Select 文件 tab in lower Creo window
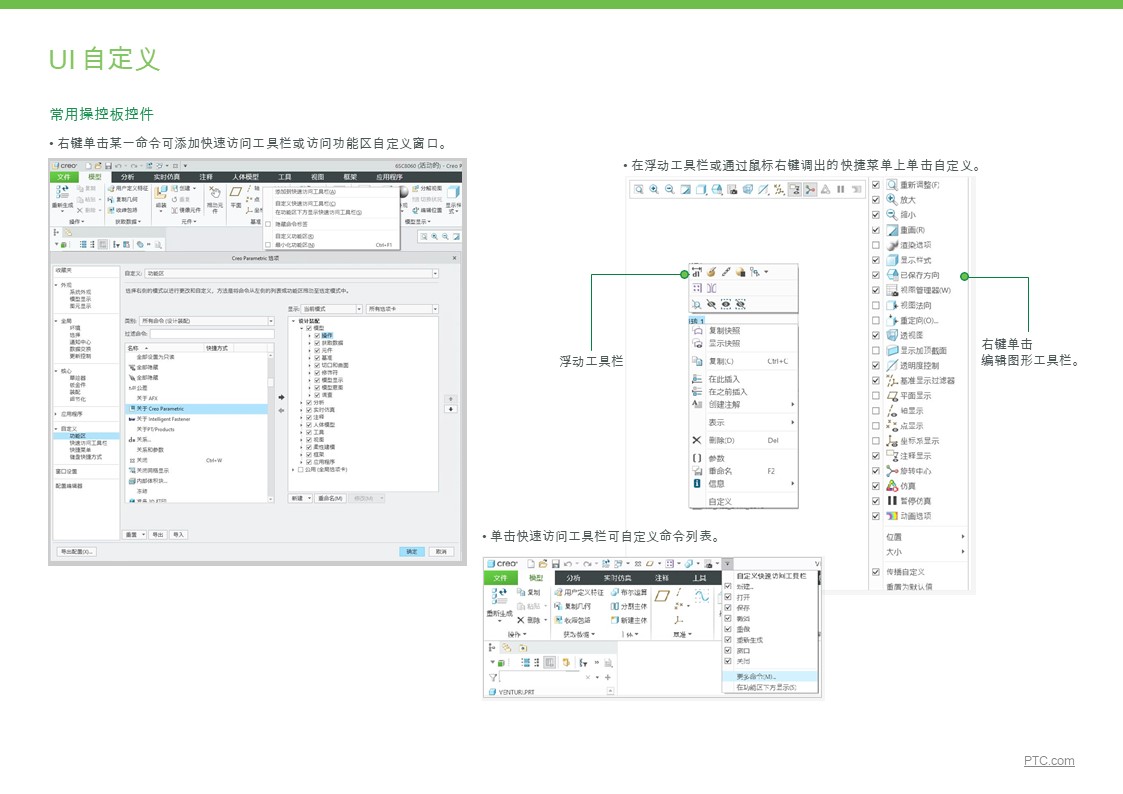Viewport: 1123px width, 794px height. [x=501, y=578]
